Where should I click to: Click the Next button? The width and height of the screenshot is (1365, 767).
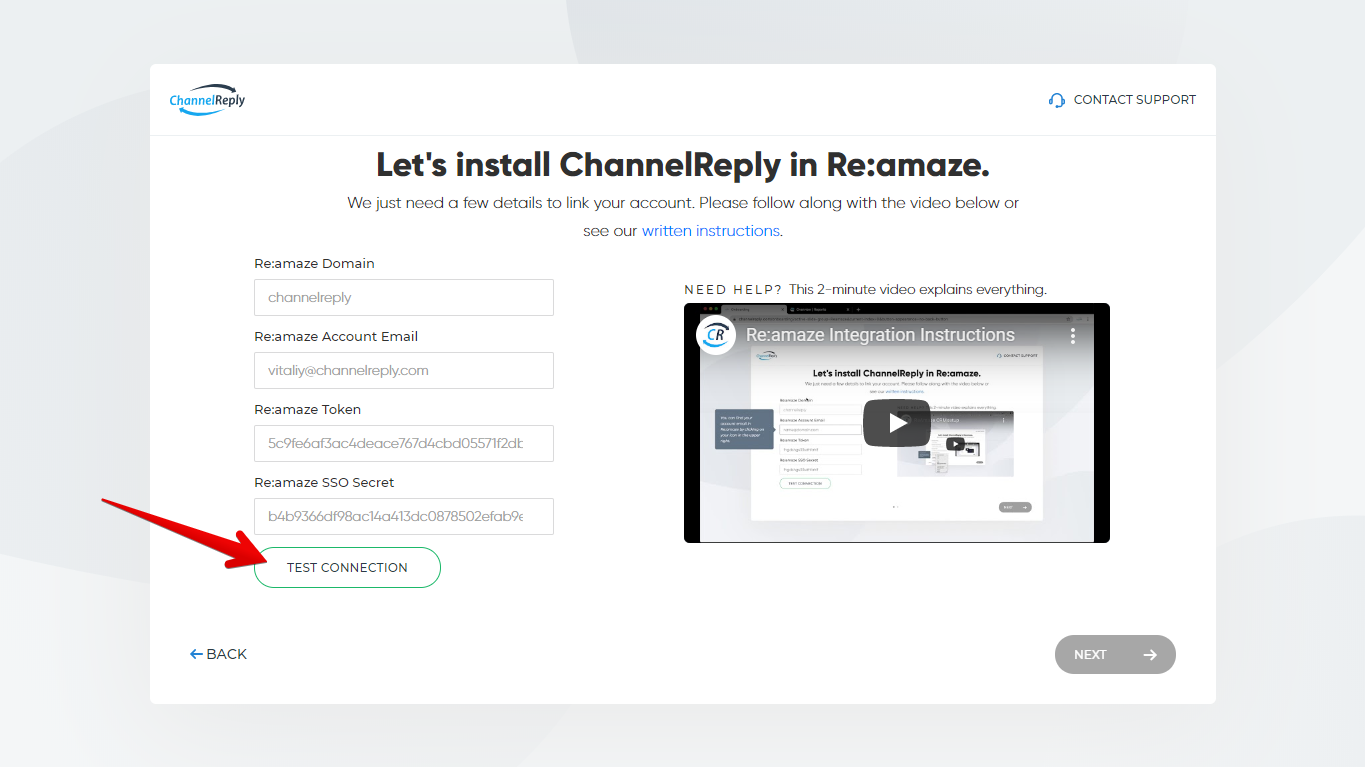click(x=1115, y=655)
